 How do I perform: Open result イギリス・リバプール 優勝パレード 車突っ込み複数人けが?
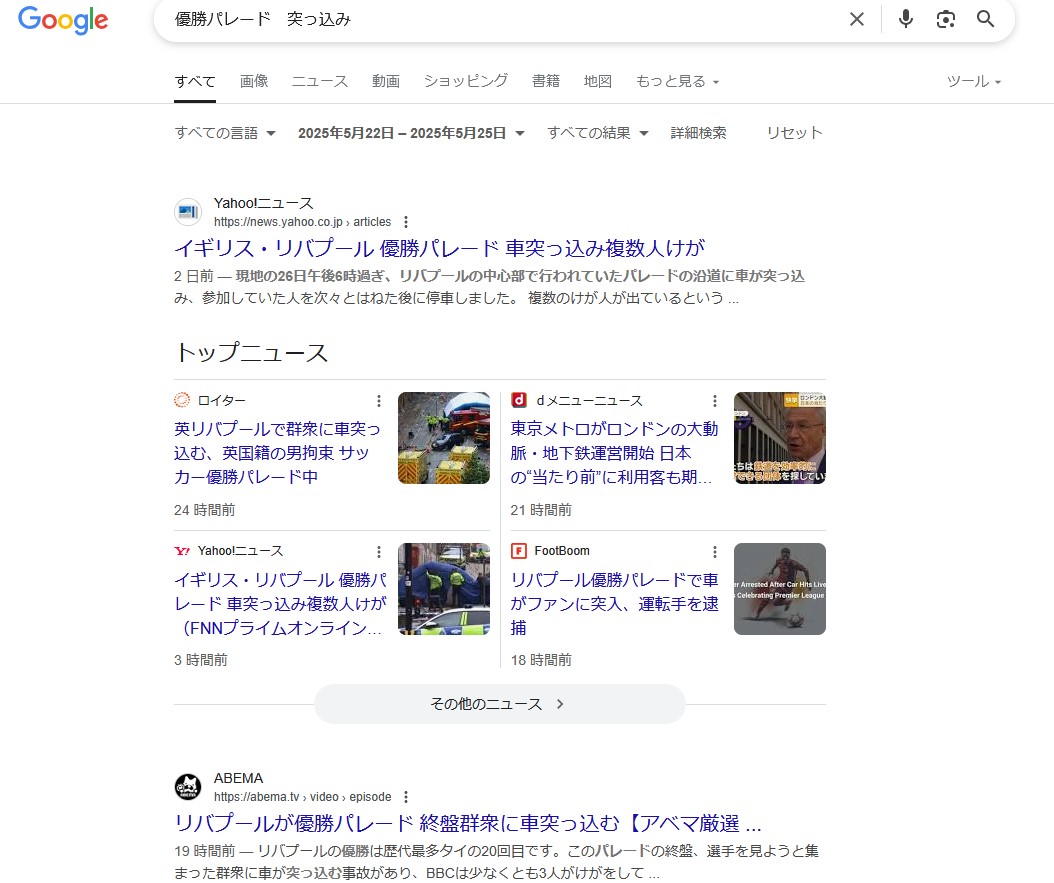(440, 249)
